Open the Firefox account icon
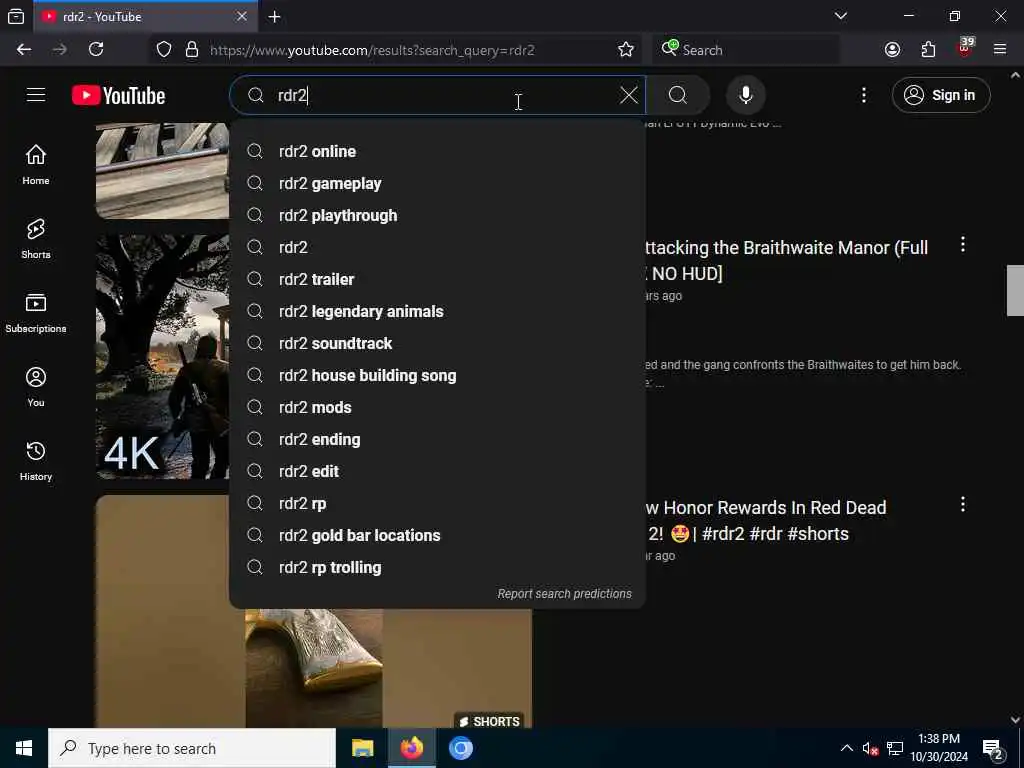 pyautogui.click(x=892, y=50)
